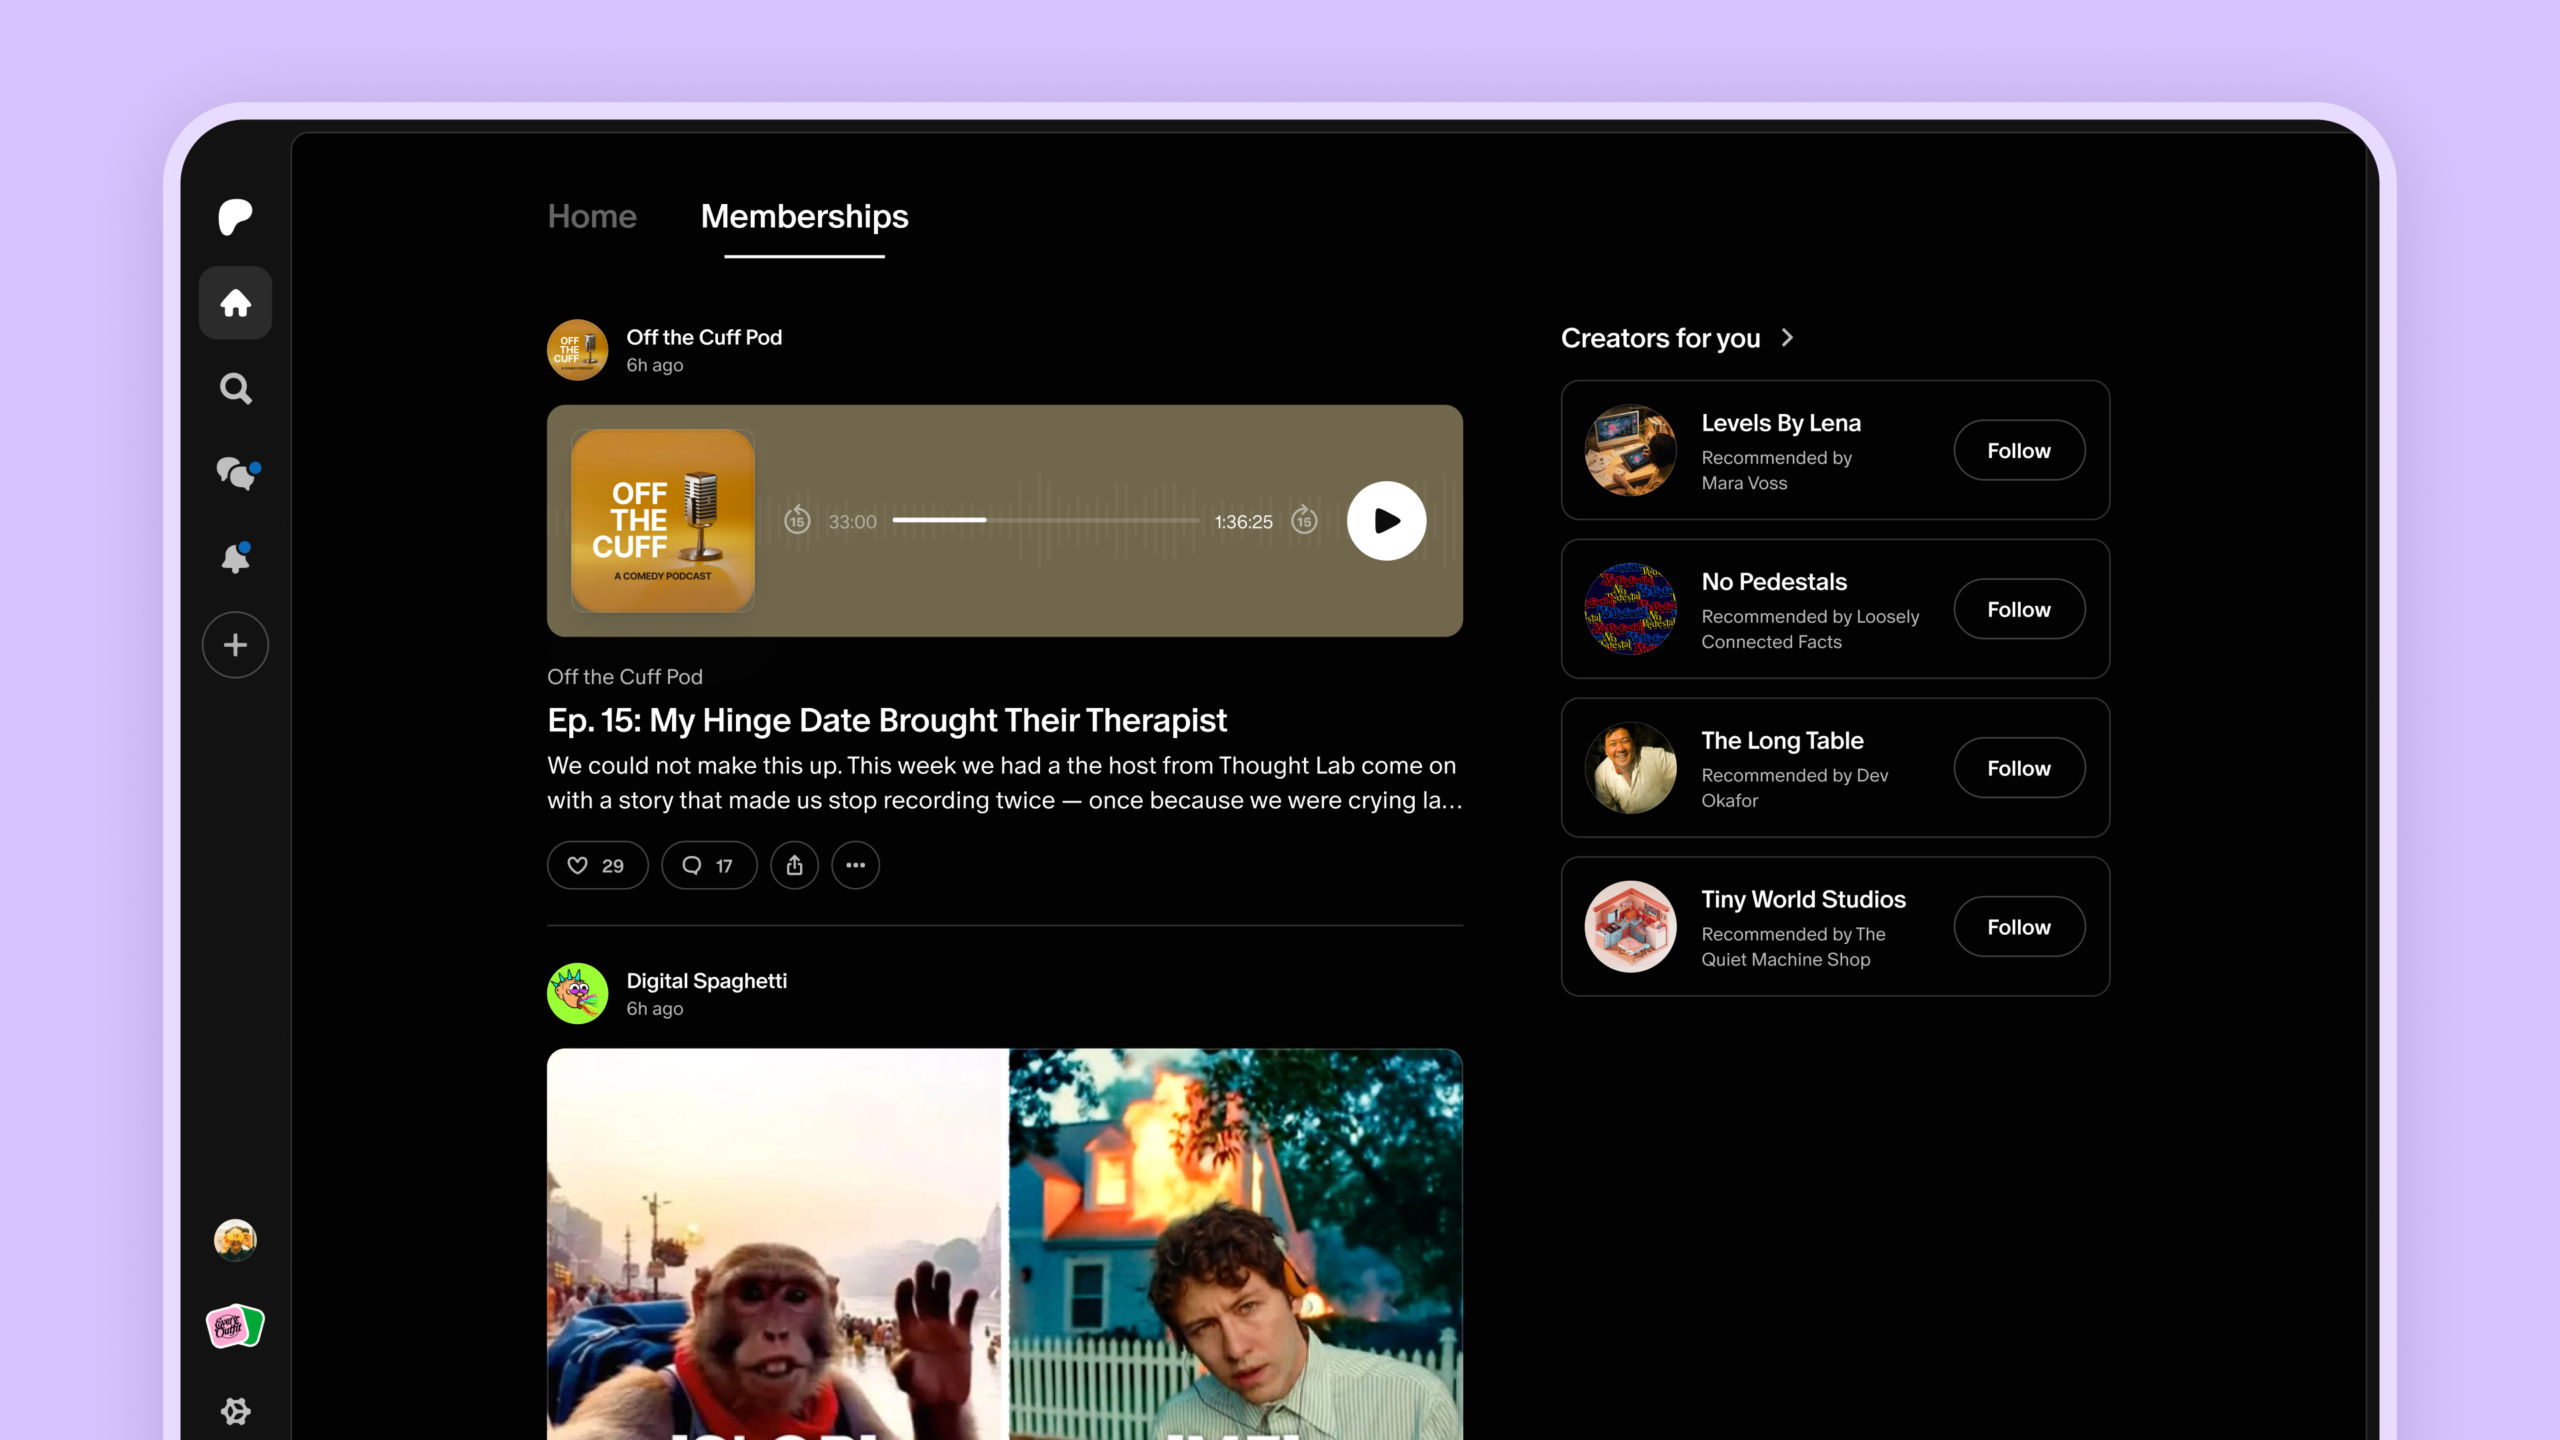Go to Home via the sidebar house icon

tap(235, 303)
